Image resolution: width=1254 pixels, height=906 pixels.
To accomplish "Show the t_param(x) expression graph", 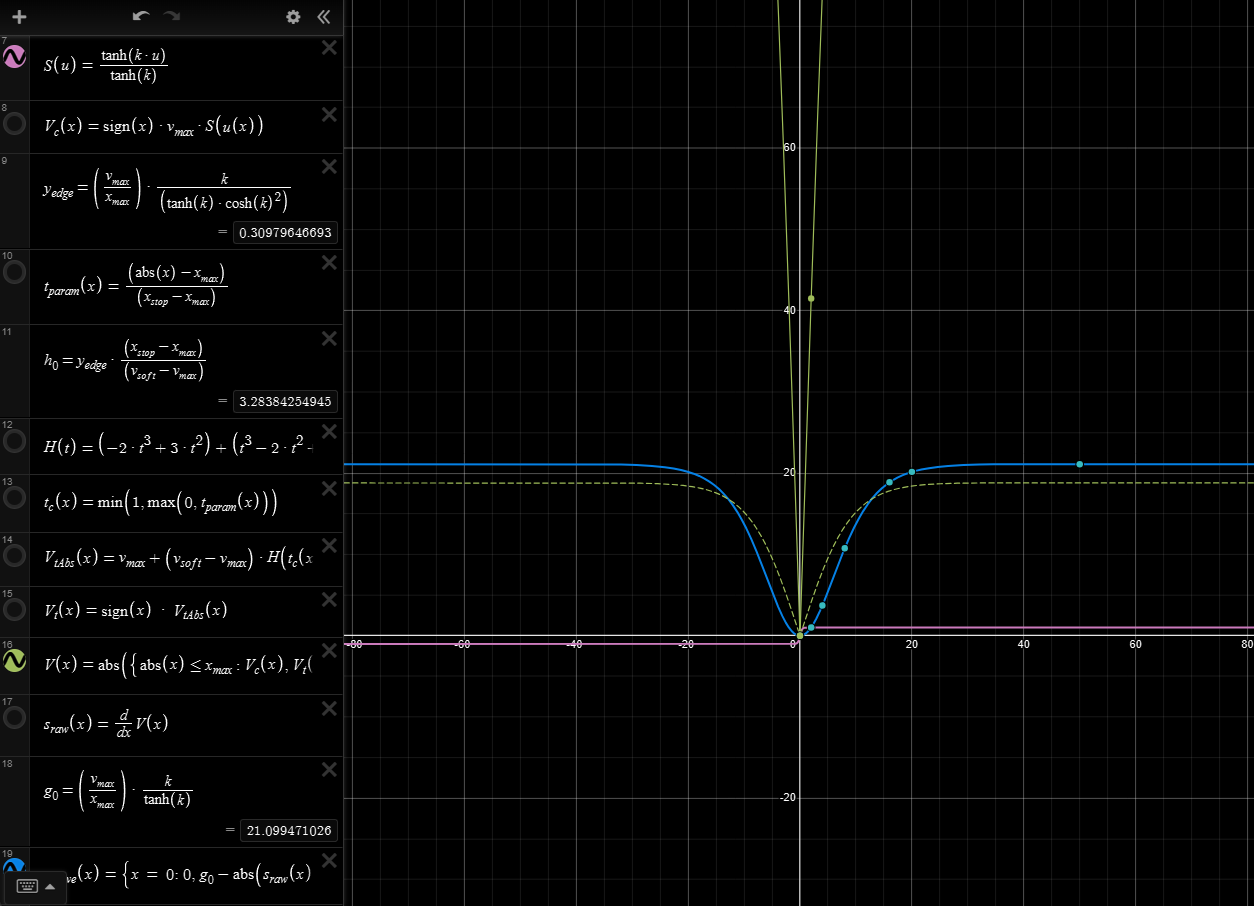I will pyautogui.click(x=15, y=273).
